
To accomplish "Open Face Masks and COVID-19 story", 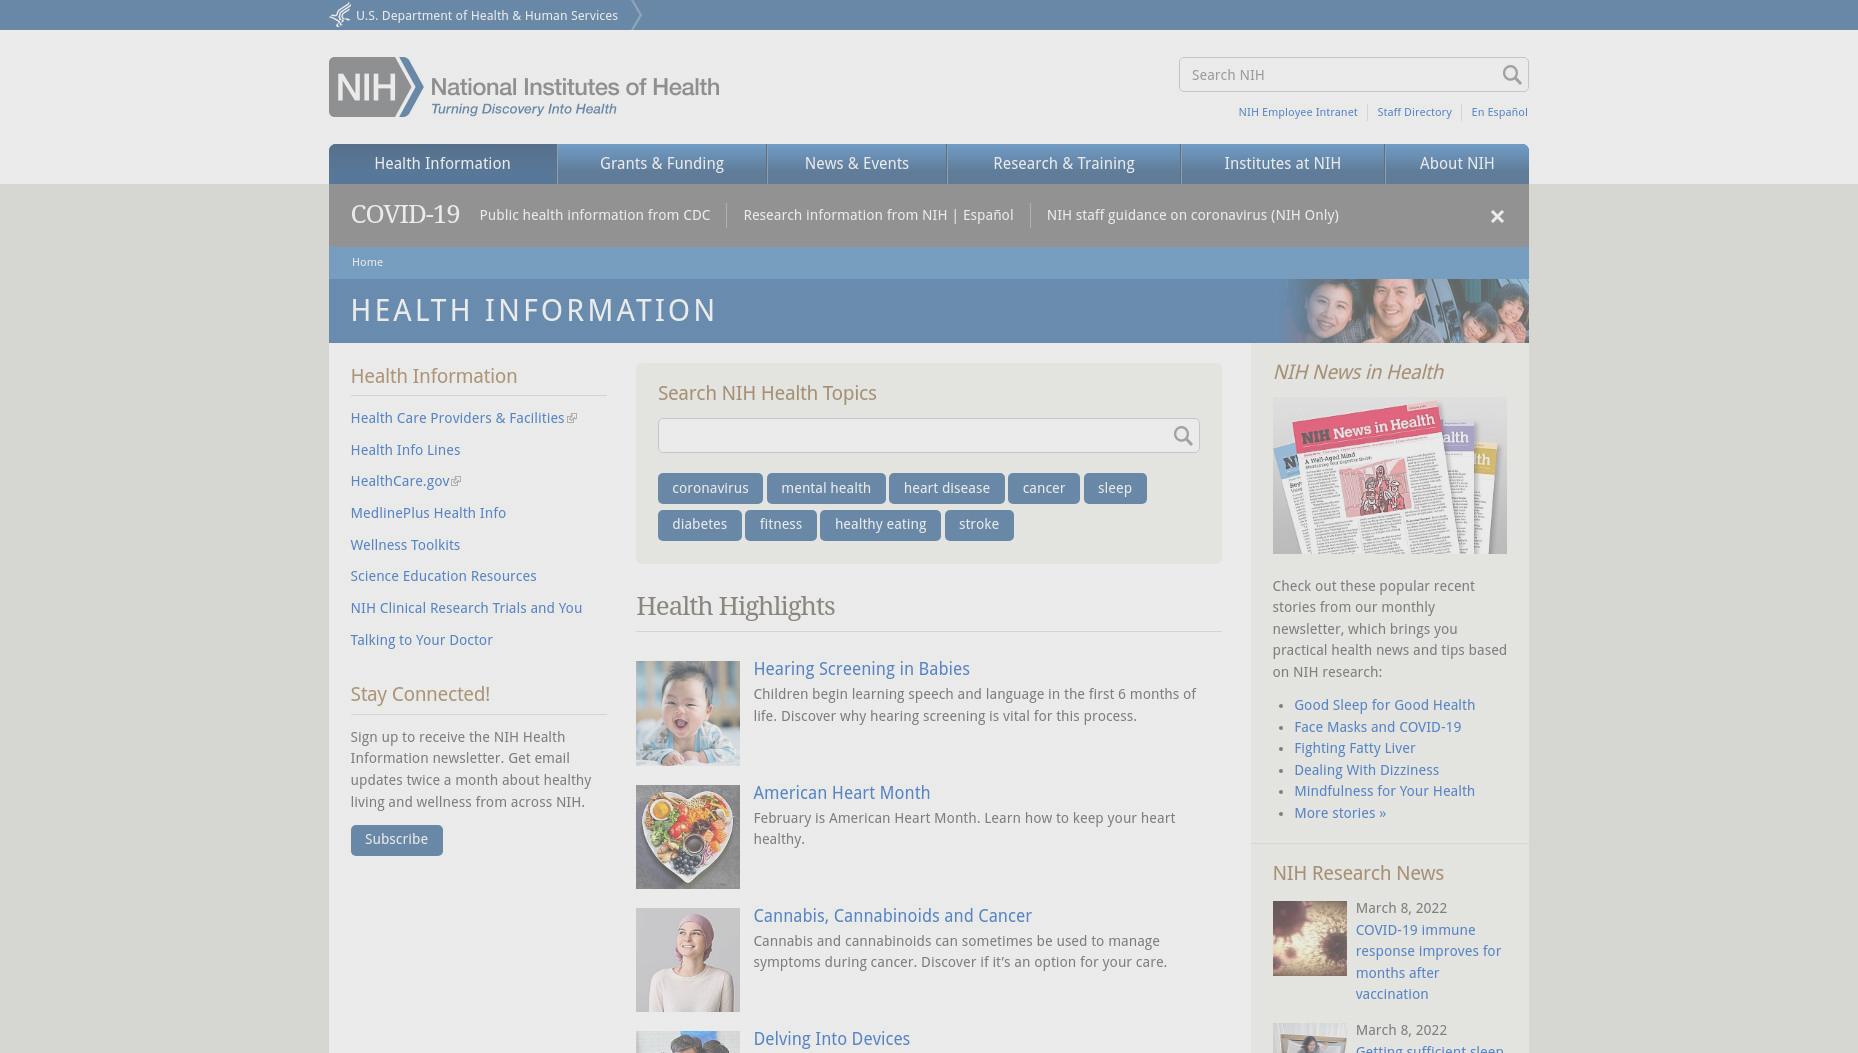I will pyautogui.click(x=1377, y=727).
